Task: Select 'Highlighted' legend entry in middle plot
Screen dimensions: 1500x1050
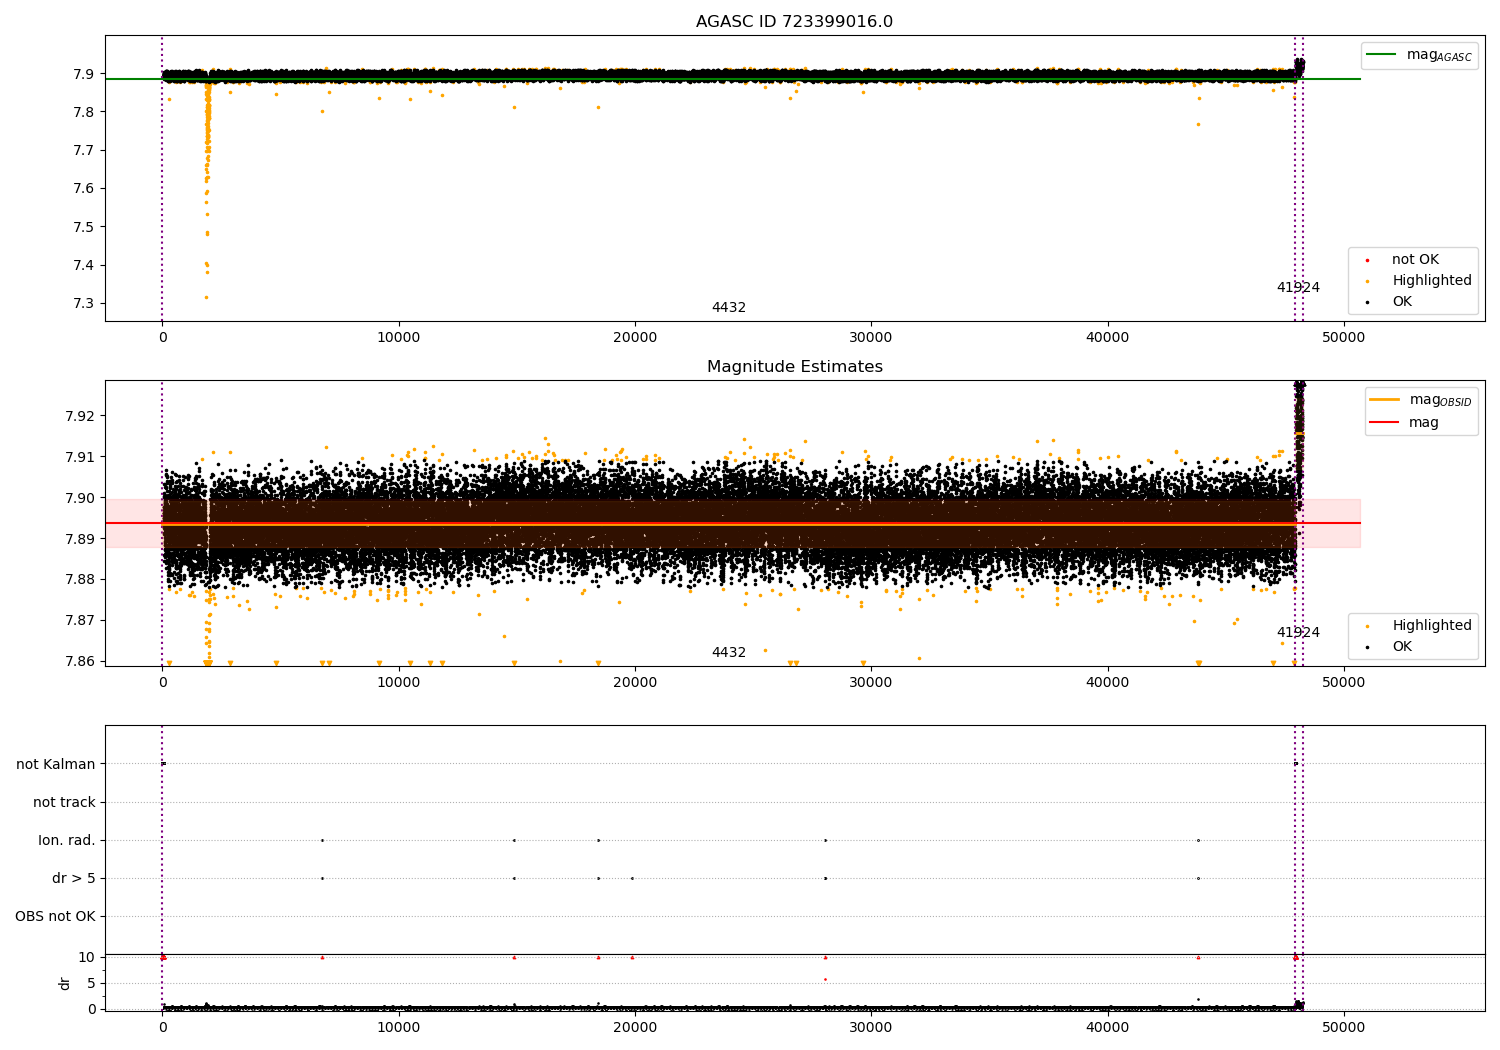Action: pyautogui.click(x=1431, y=626)
